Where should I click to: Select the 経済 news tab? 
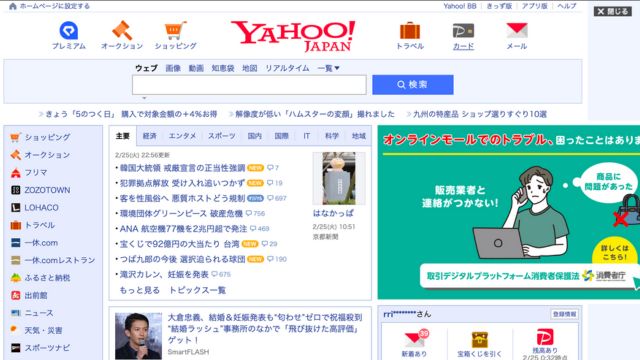(149, 136)
